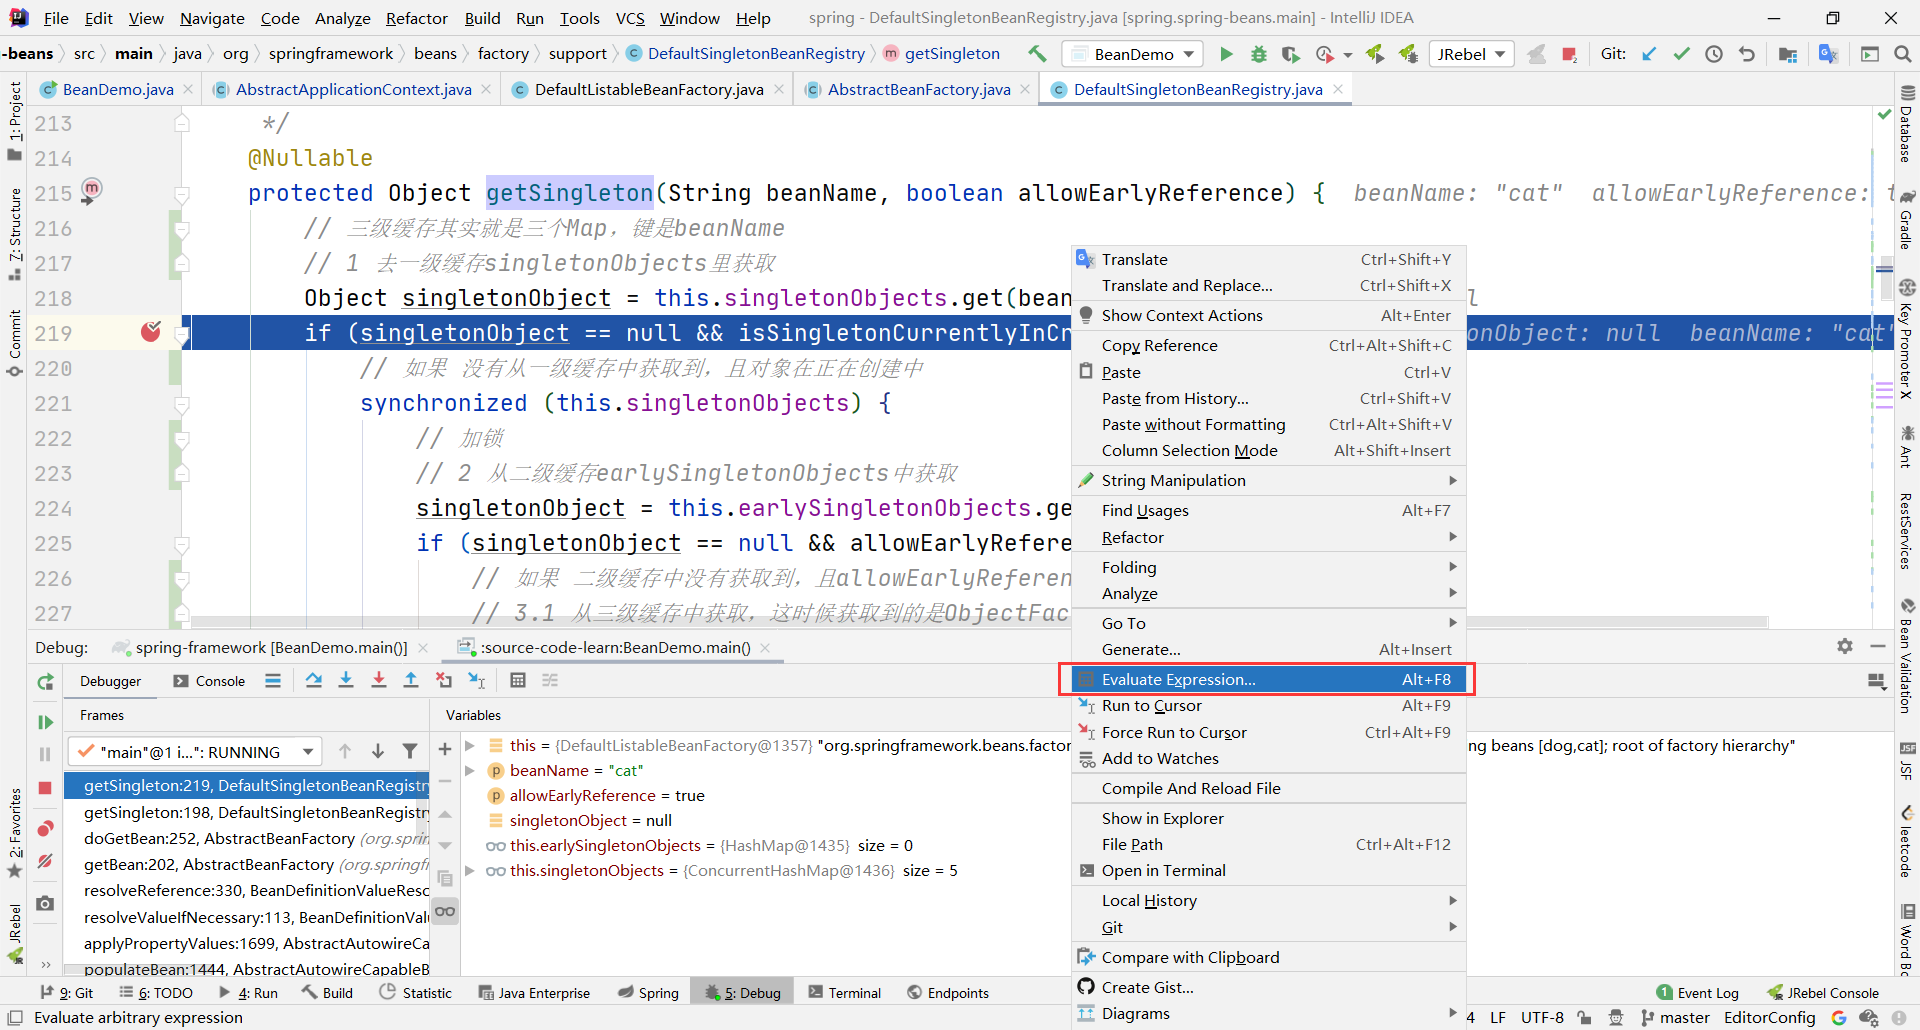This screenshot has height=1030, width=1920.
Task: Click the Project tool window side tab
Action: pos(14,121)
